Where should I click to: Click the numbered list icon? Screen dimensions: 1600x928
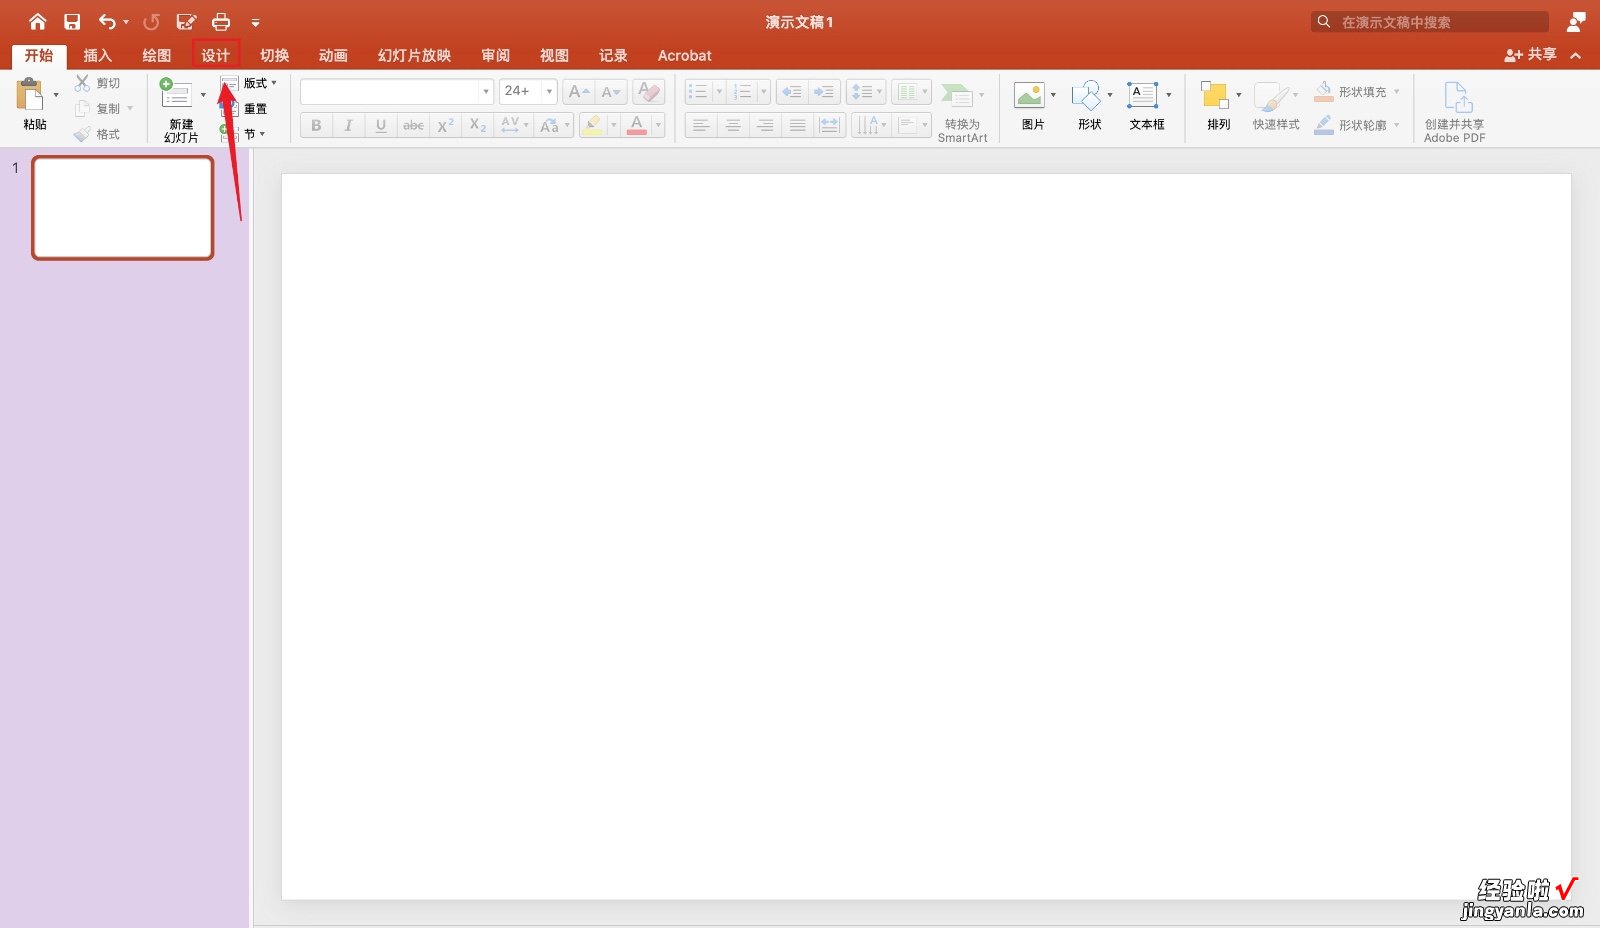click(x=742, y=92)
